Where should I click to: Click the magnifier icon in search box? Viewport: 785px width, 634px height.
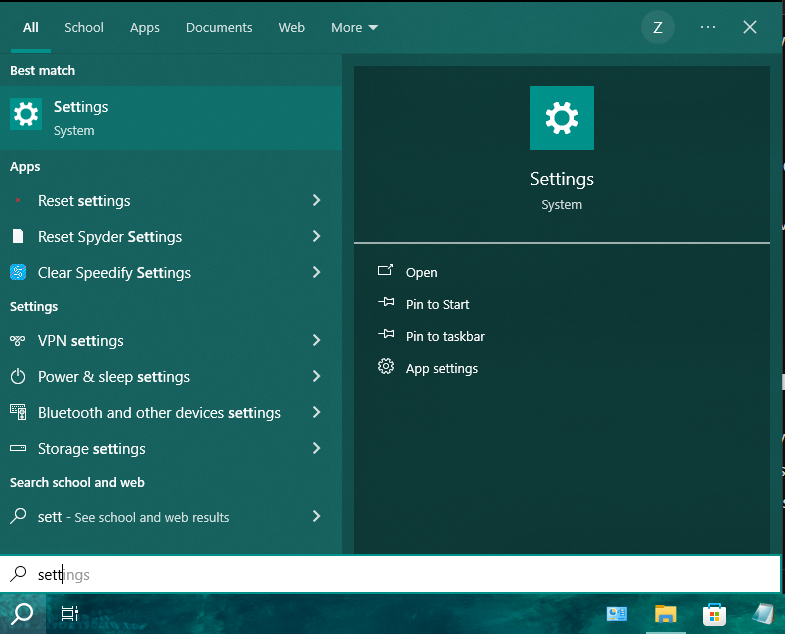19,573
